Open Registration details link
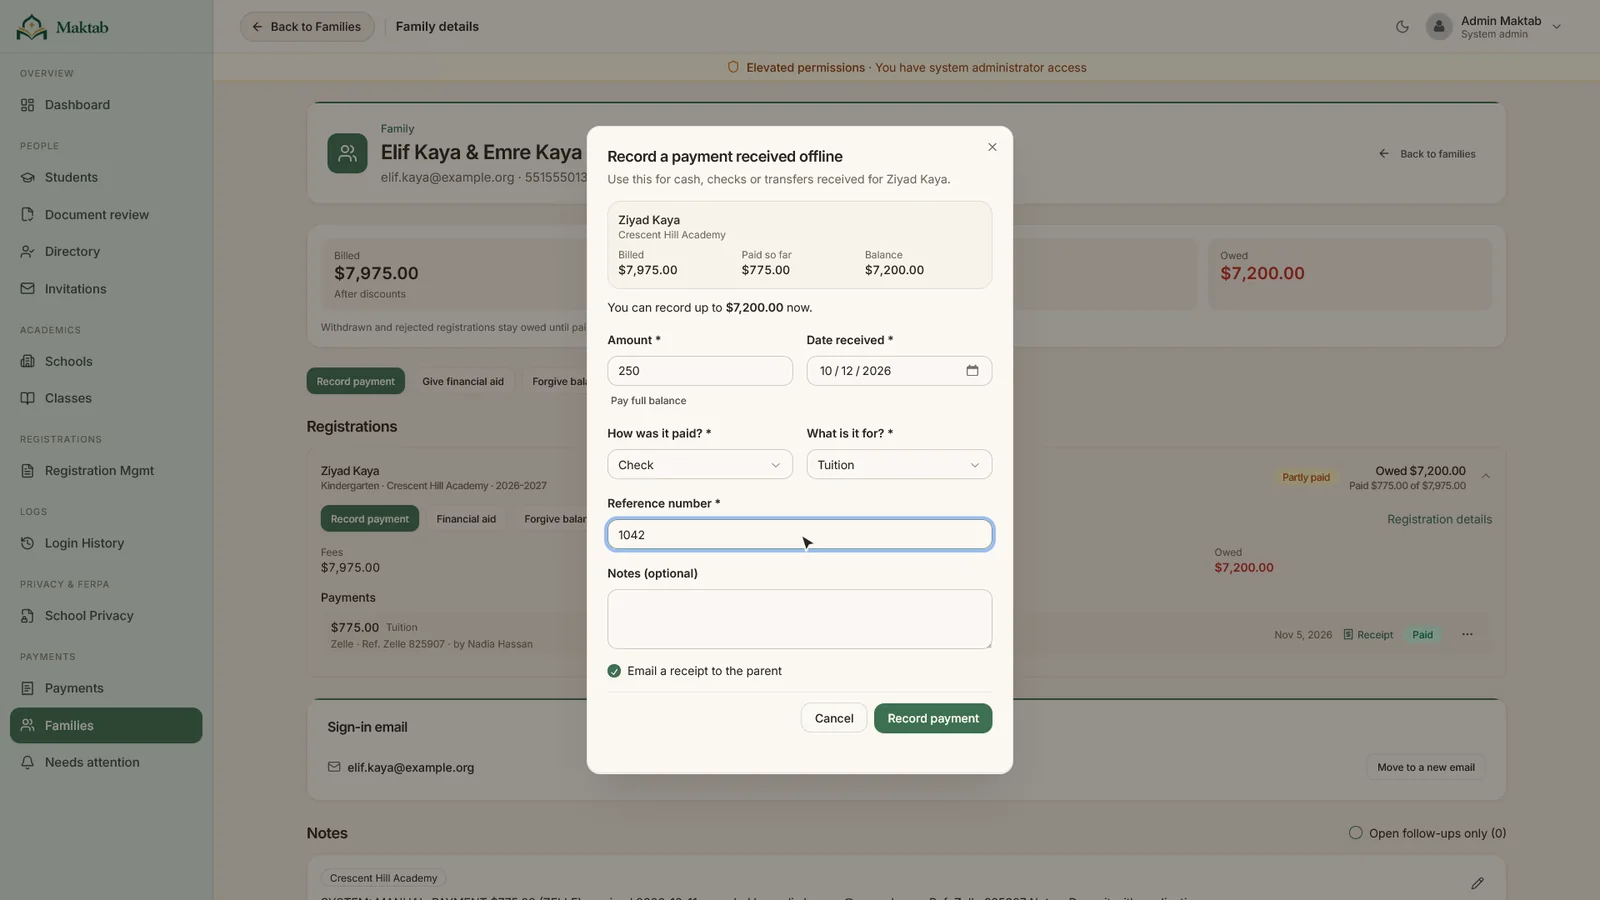Image resolution: width=1600 pixels, height=900 pixels. [1439, 519]
